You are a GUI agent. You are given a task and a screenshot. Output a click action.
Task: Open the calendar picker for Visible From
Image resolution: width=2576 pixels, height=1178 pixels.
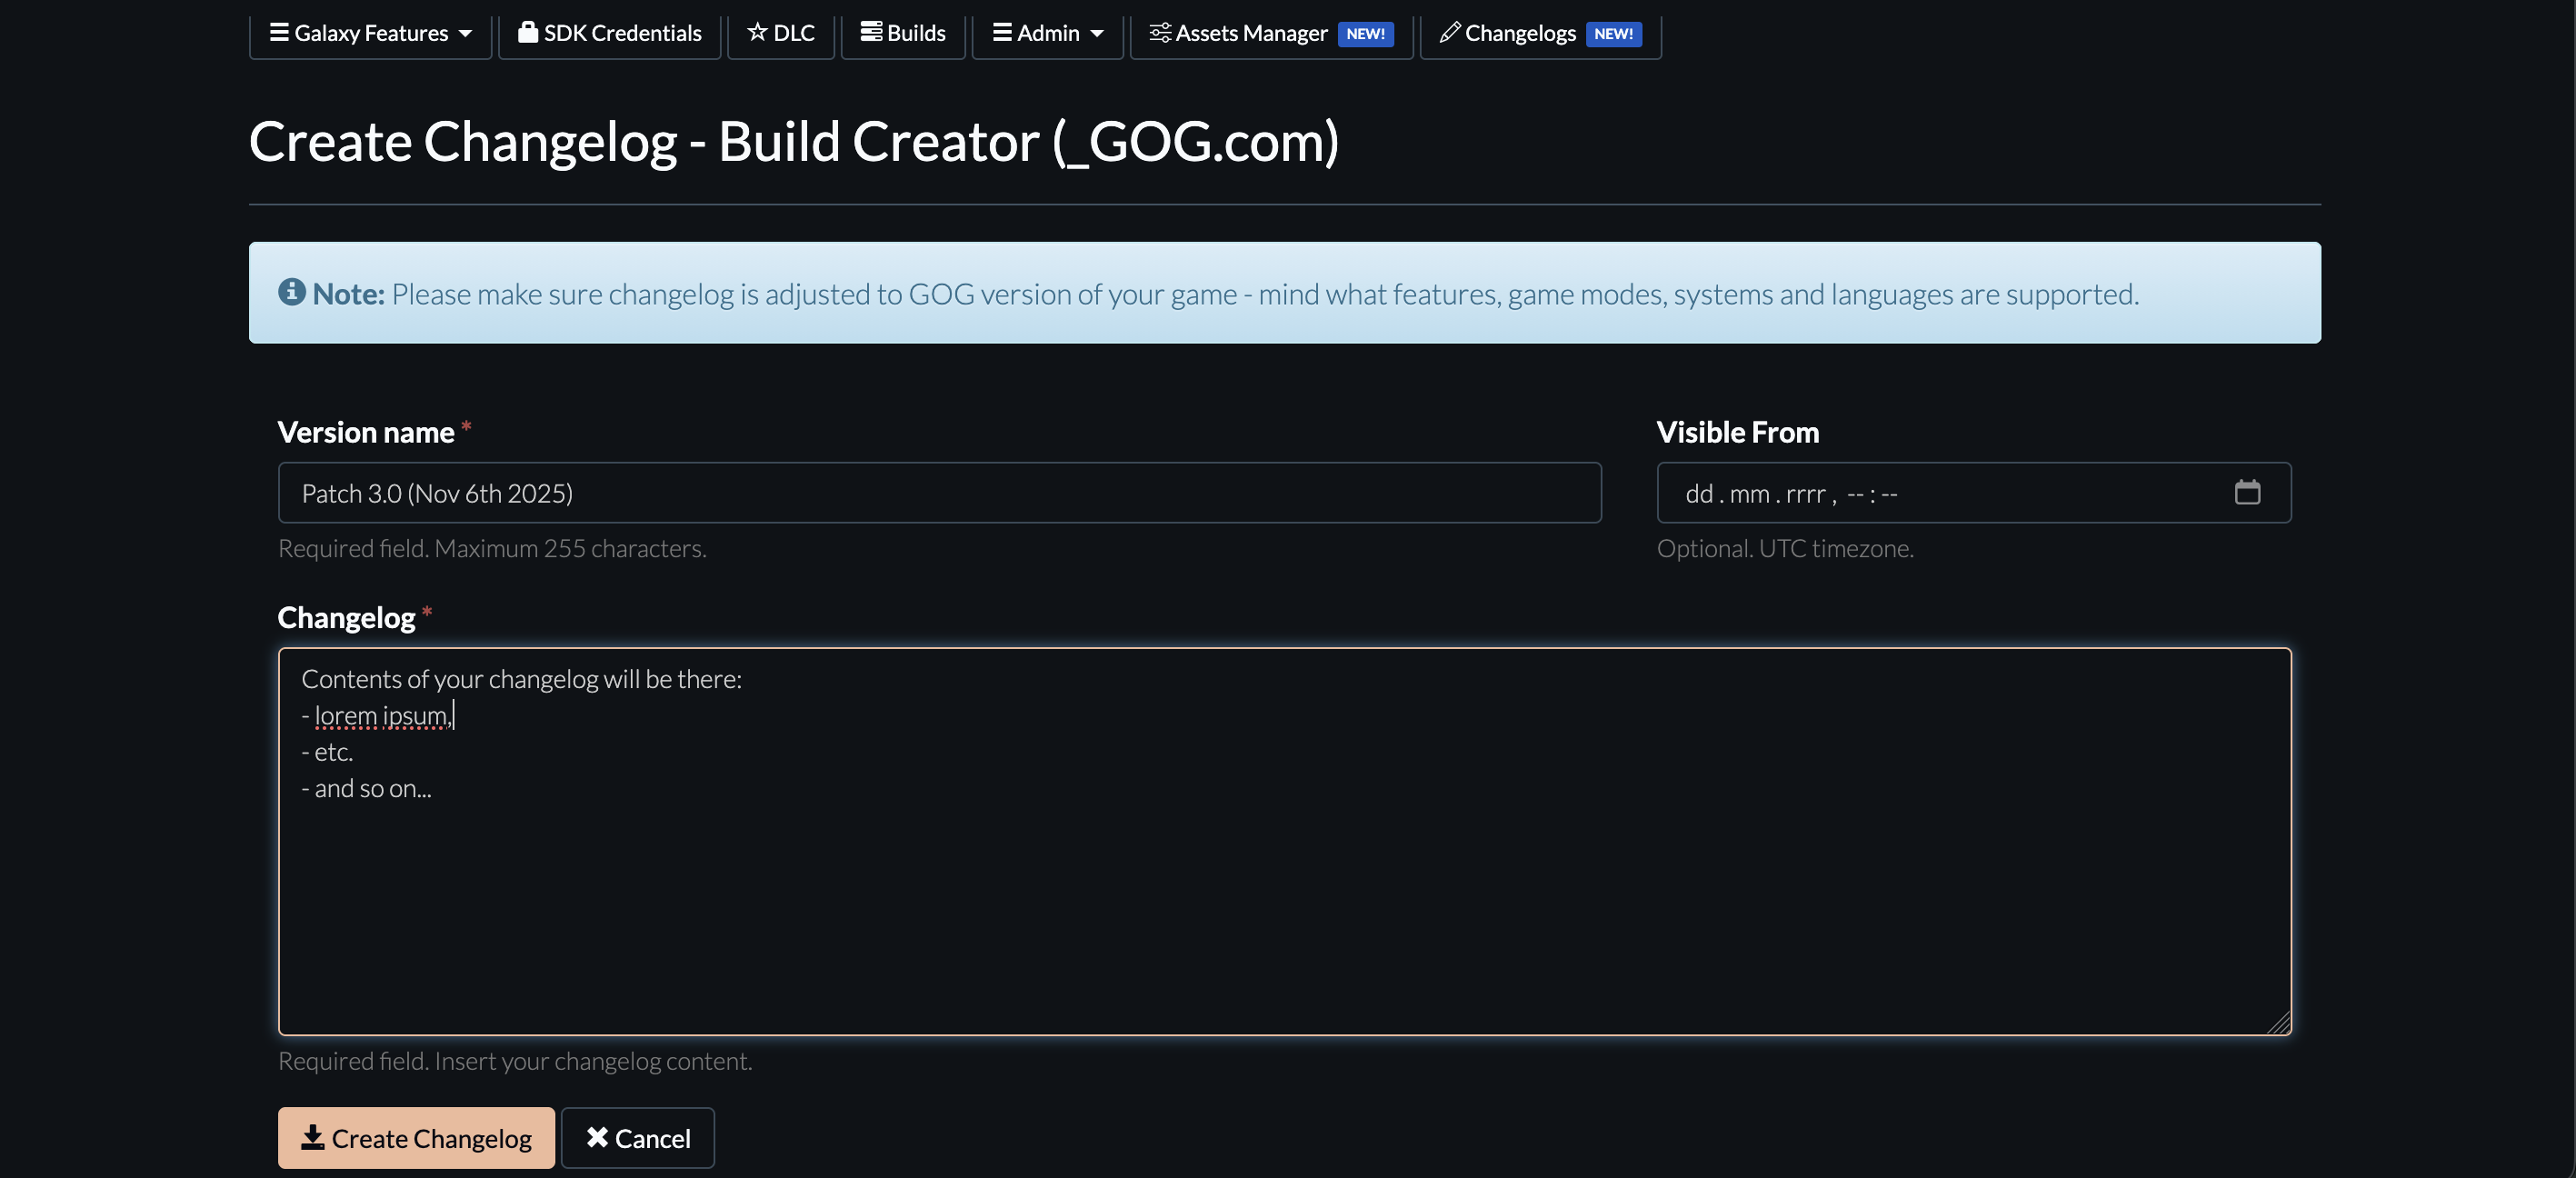2247,492
